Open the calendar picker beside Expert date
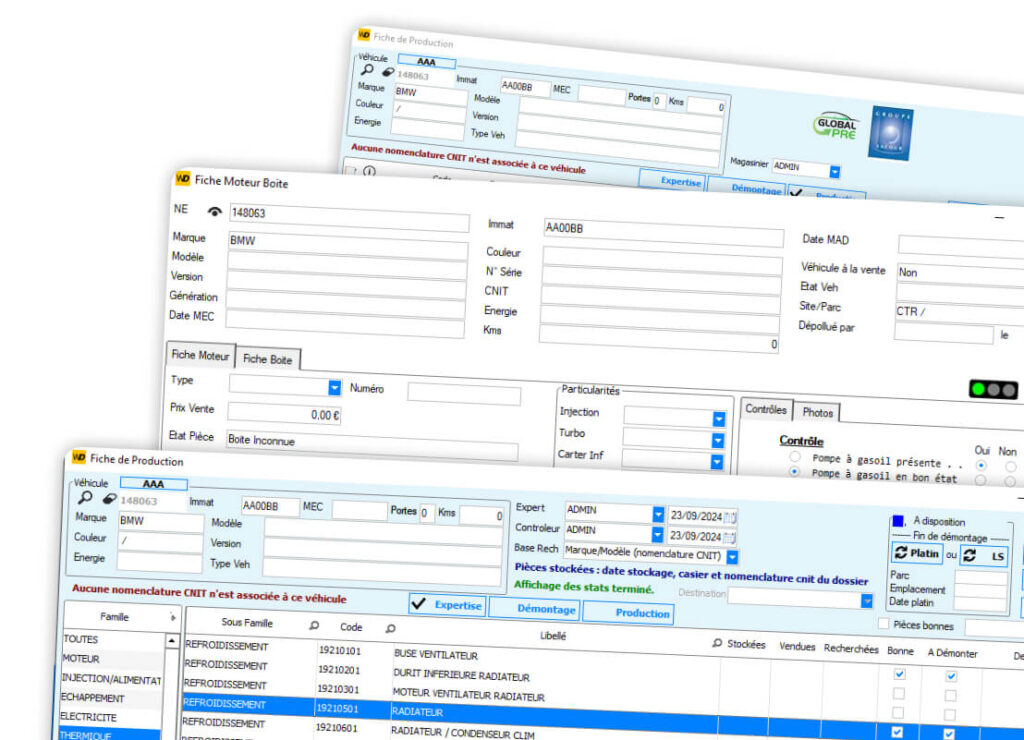Screen dimensions: 1024x740 [x=730, y=517]
